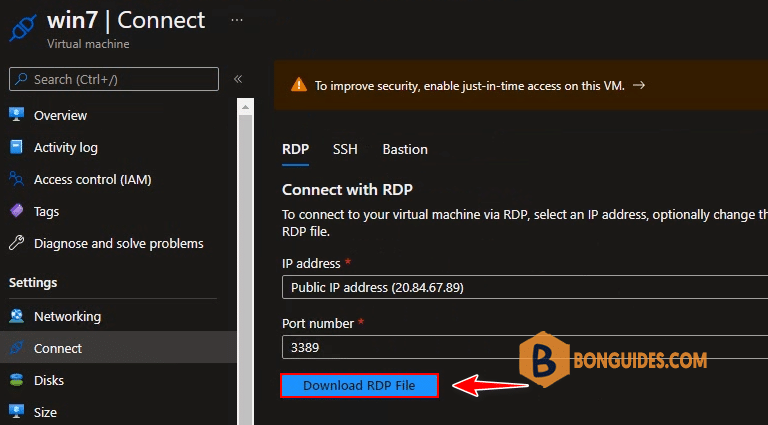The width and height of the screenshot is (768, 425).
Task: Click Download RDP File button
Action: tap(359, 385)
